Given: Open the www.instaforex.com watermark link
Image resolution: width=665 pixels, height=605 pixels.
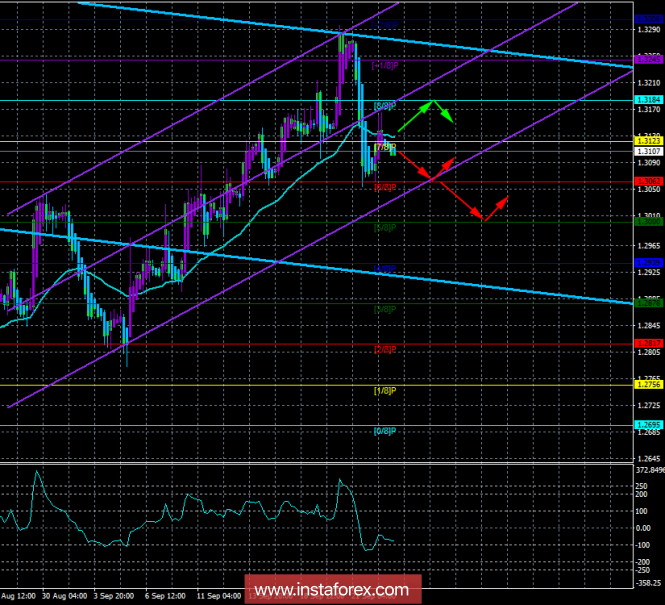Looking at the screenshot, I should pyautogui.click(x=332, y=590).
